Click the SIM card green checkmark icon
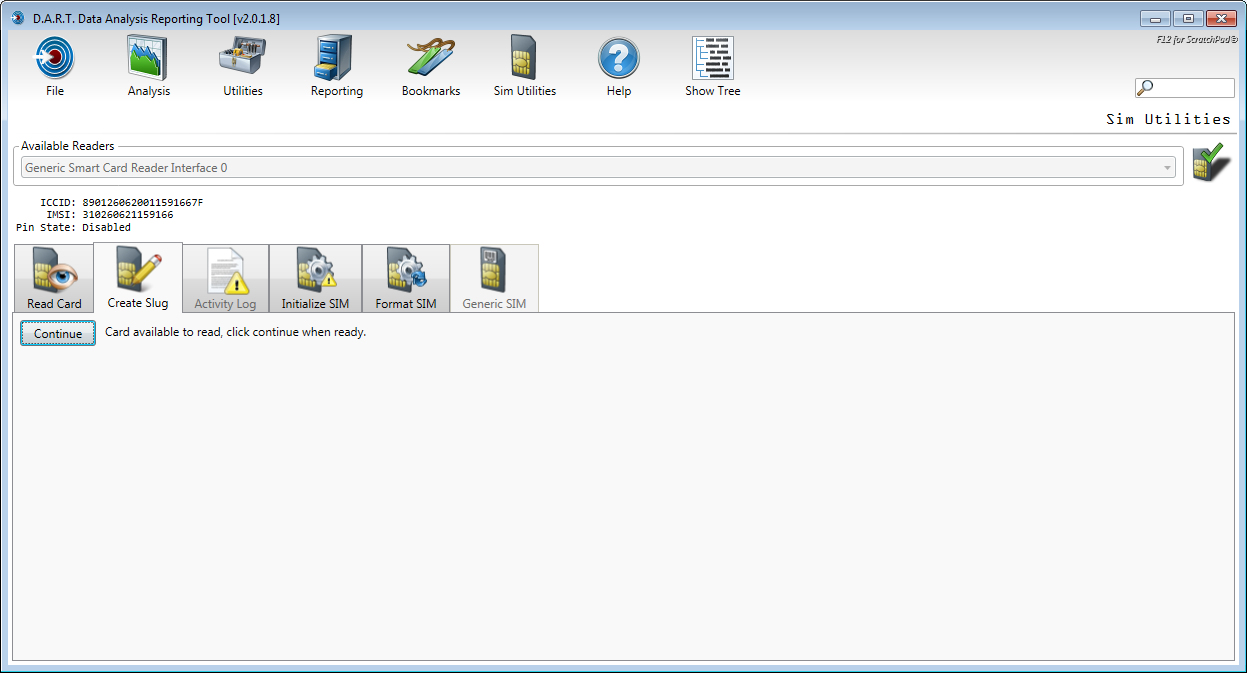Viewport: 1247px width, 673px height. tap(1212, 163)
